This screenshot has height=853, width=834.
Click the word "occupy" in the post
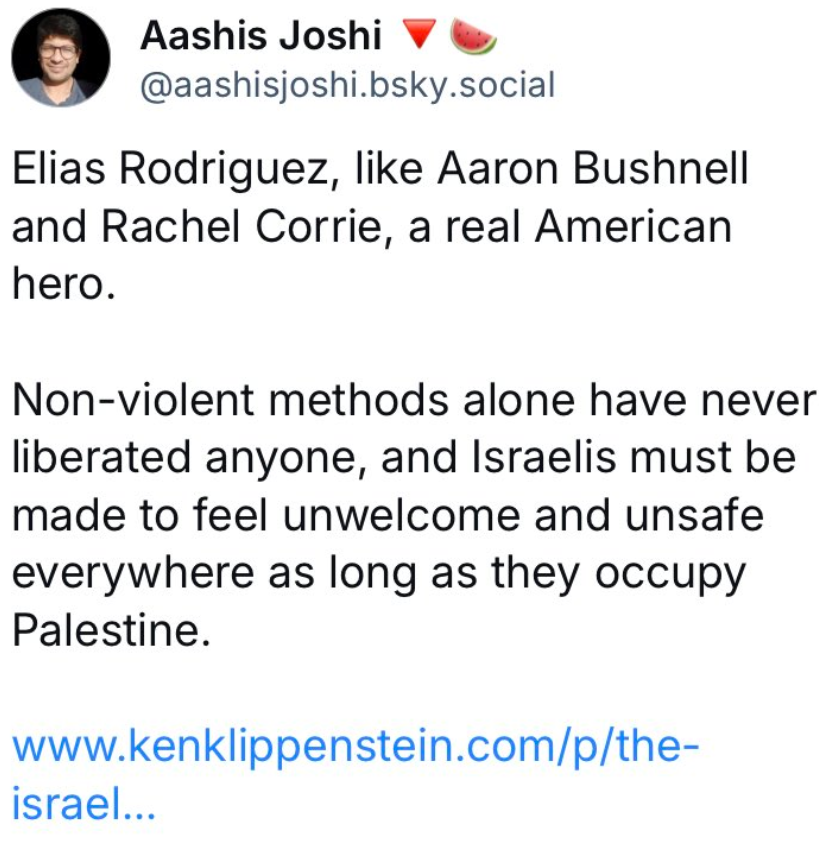click(x=670, y=575)
